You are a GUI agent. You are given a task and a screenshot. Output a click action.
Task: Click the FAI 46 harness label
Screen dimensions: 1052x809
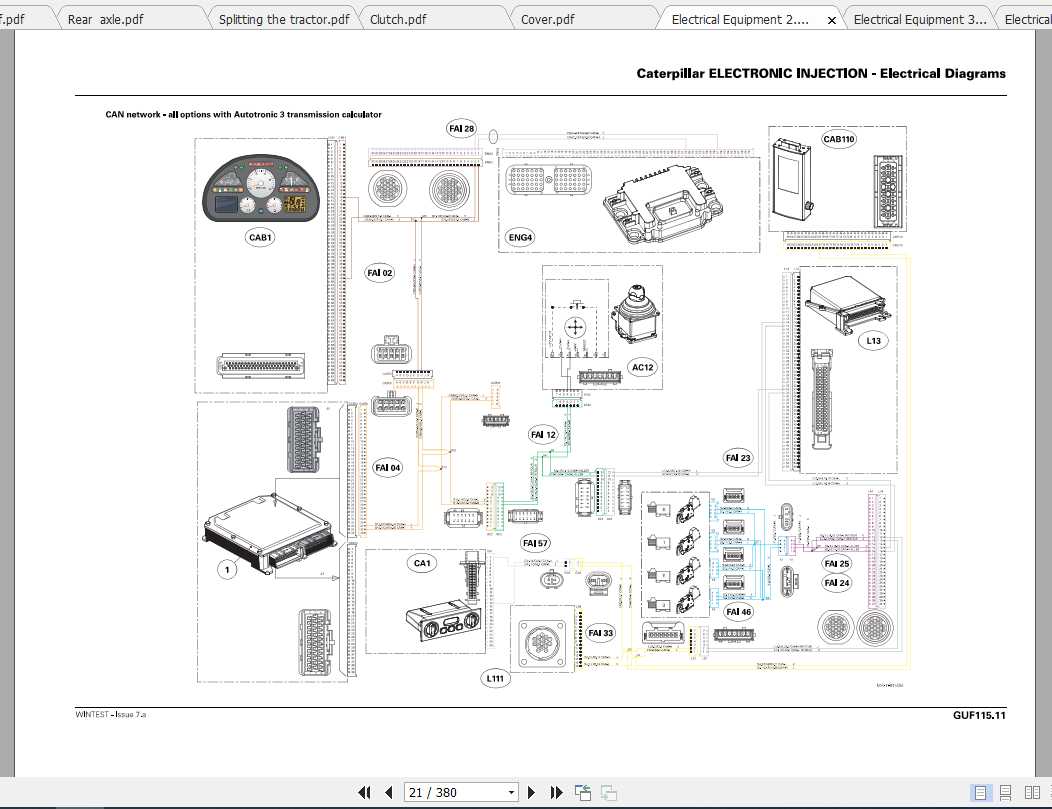pyautogui.click(x=739, y=612)
